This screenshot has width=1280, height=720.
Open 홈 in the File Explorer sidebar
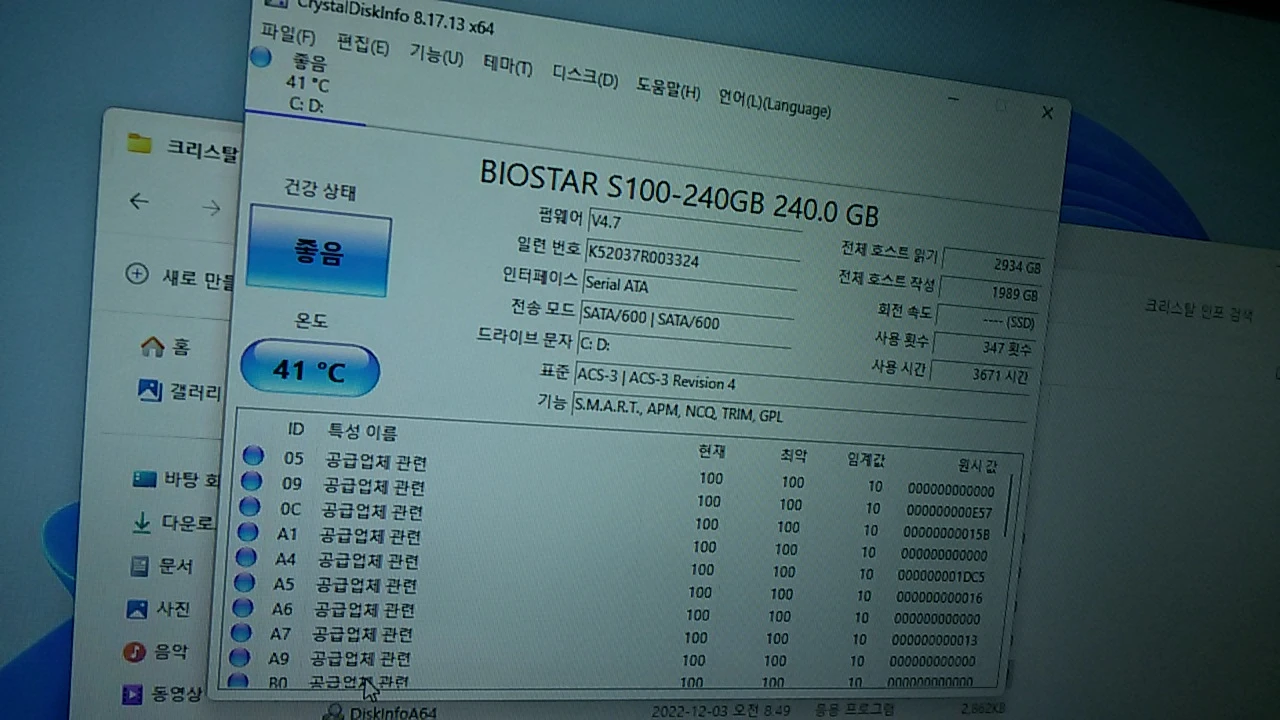pos(165,347)
